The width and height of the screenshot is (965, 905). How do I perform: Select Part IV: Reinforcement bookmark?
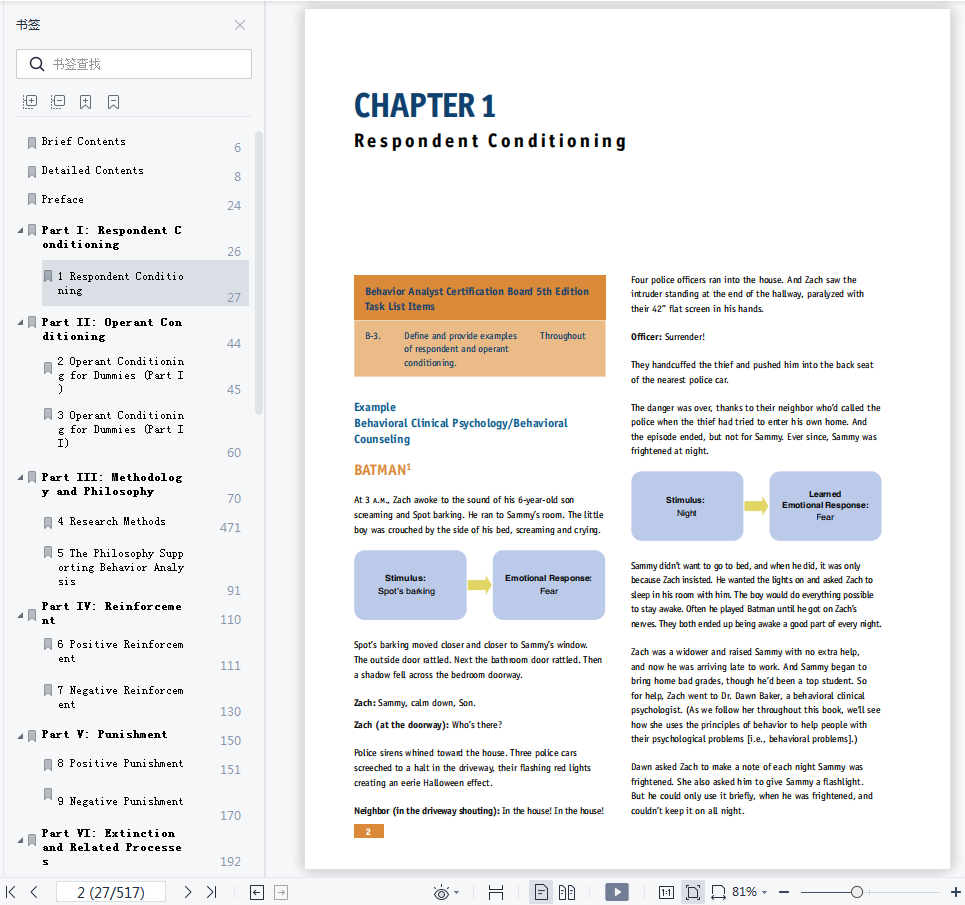point(112,613)
